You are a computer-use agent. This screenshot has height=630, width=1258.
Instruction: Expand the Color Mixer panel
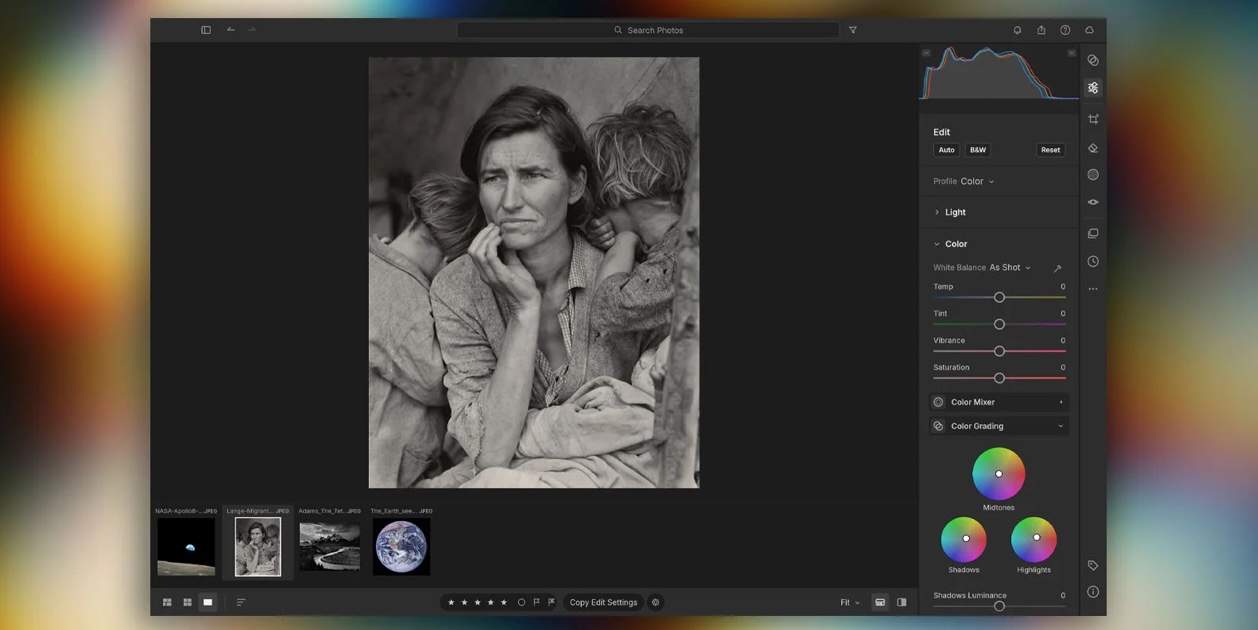999,402
